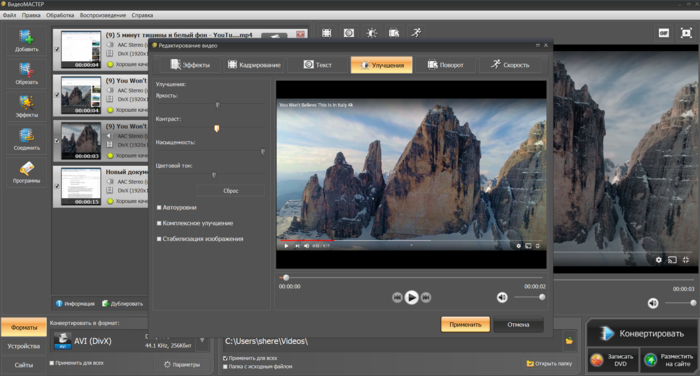Enable Комплексное улучшение checkbox
Screen dimensions: 700x376
pyautogui.click(x=159, y=223)
